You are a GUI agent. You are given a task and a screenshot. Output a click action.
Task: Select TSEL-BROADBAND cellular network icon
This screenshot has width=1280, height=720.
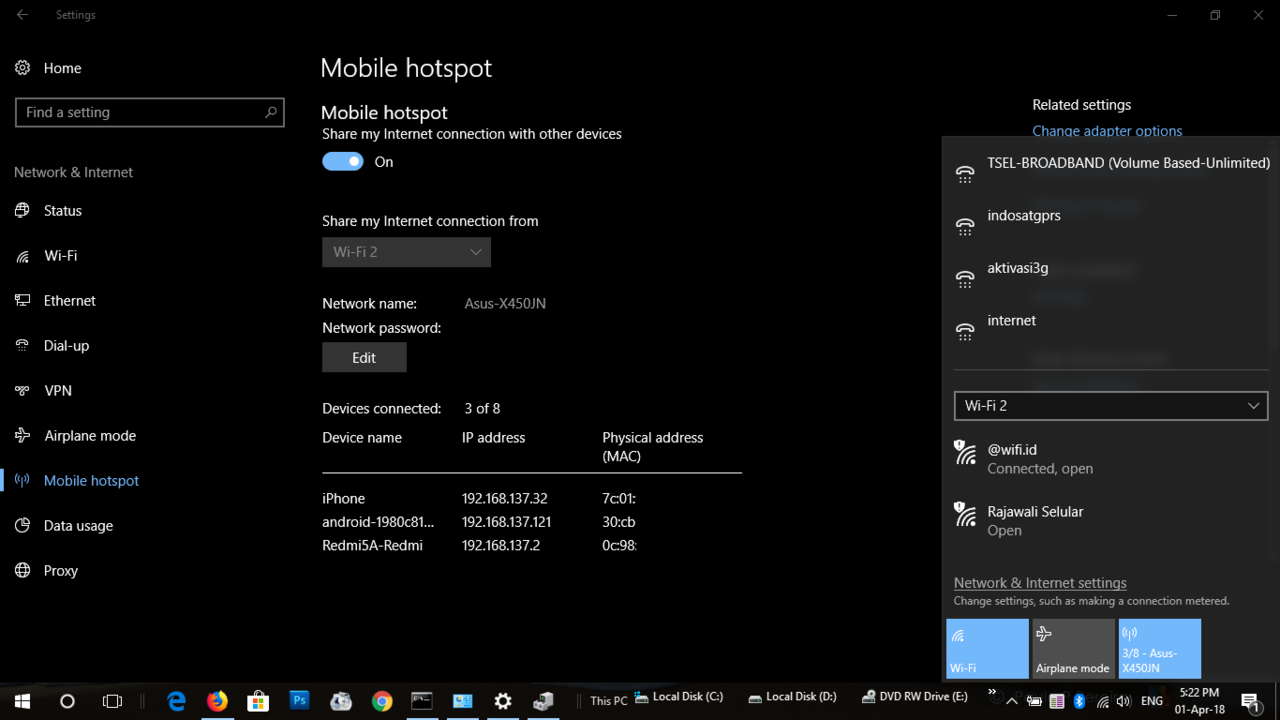coord(965,174)
